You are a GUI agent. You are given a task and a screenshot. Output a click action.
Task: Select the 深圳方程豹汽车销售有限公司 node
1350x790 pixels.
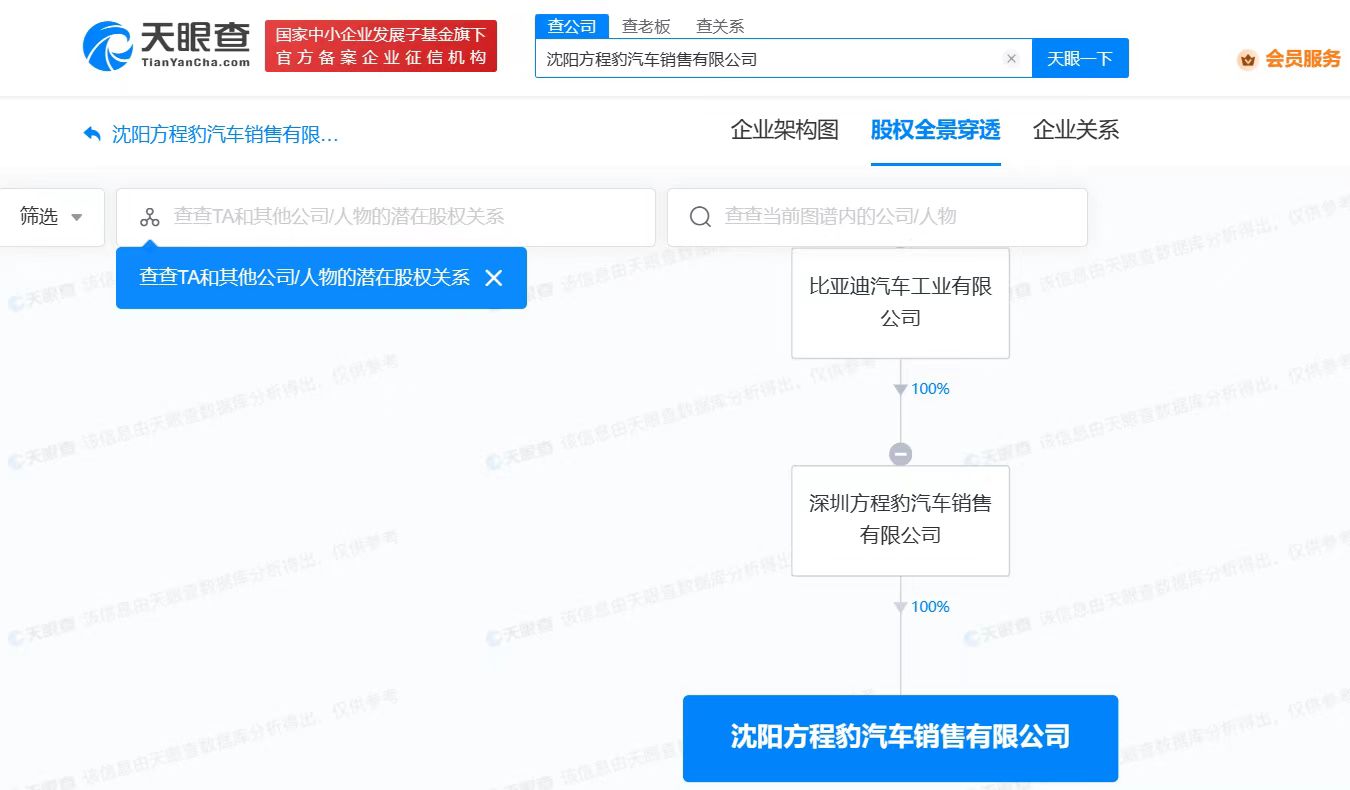coord(900,520)
